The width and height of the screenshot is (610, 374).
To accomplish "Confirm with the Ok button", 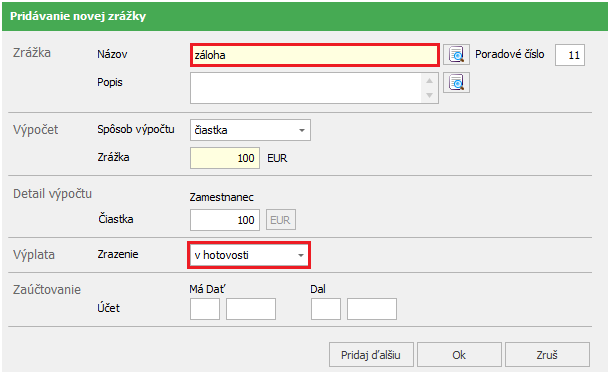I will [459, 355].
